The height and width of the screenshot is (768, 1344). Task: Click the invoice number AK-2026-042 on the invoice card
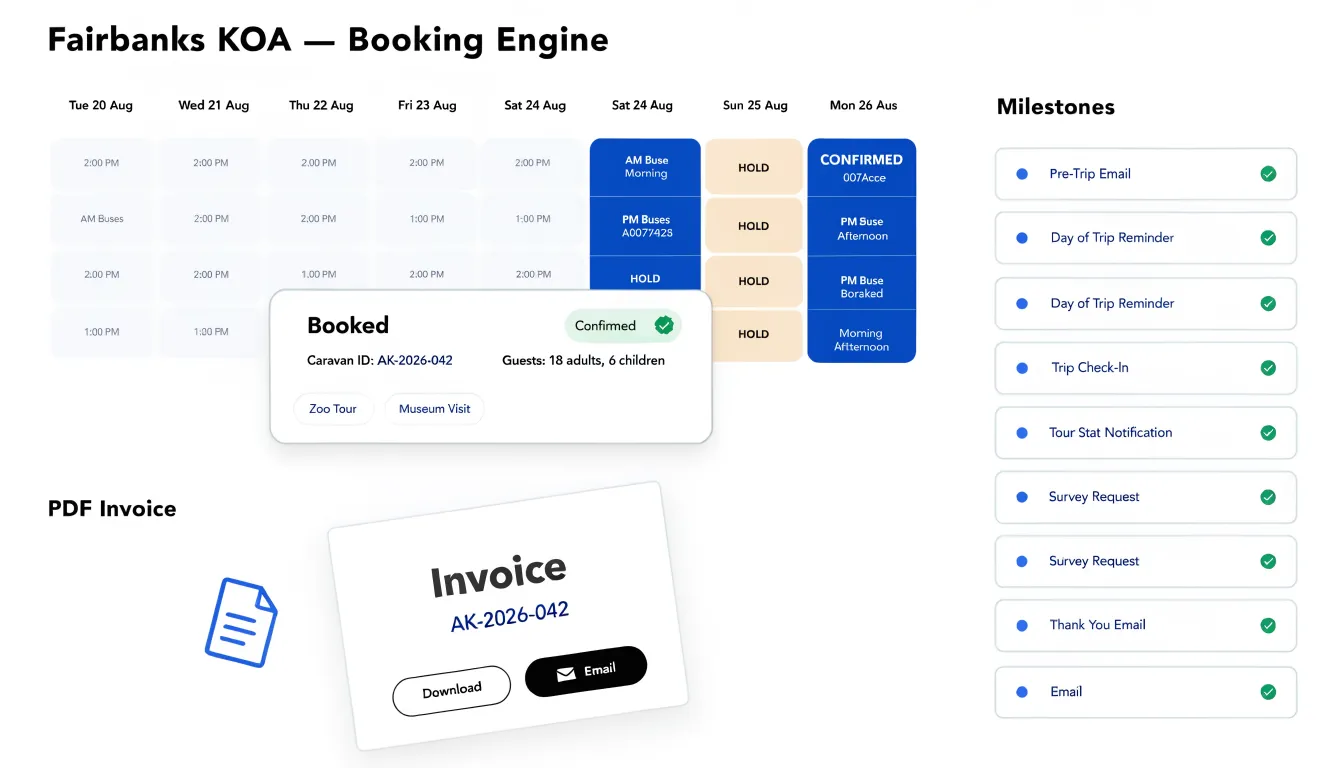(510, 617)
